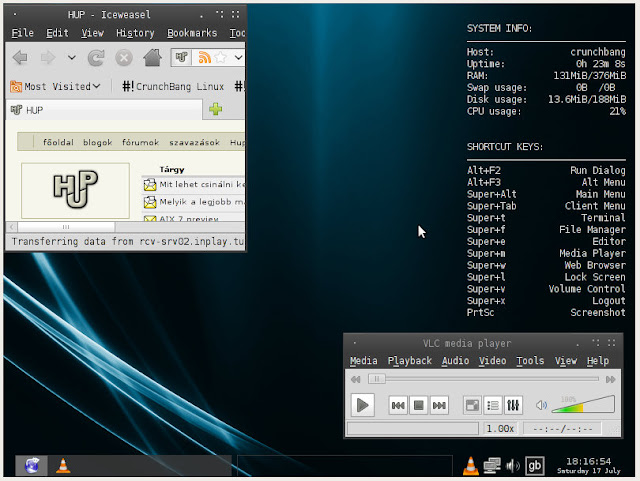The image size is (640, 481).
Task: Click the HUP site favicon in address bar
Action: coord(181,57)
